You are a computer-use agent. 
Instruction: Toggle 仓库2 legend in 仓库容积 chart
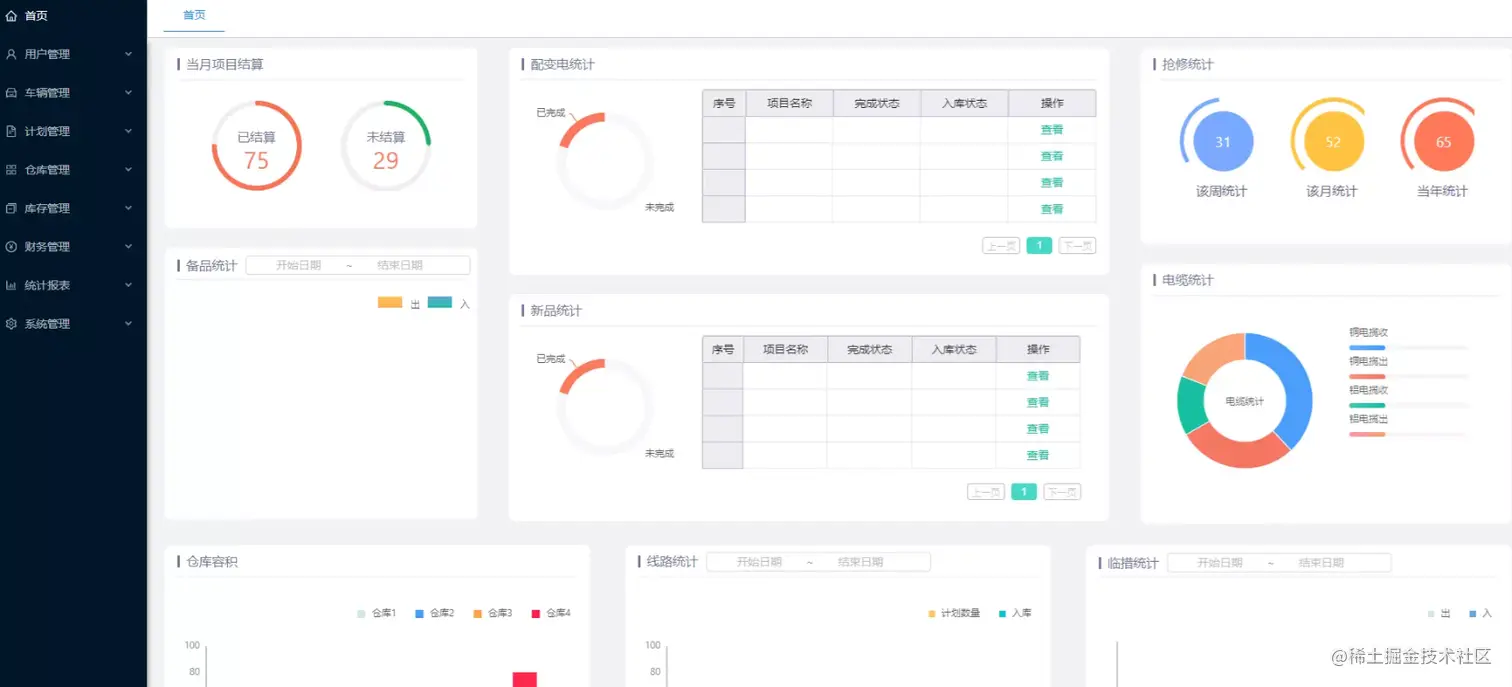coord(435,613)
